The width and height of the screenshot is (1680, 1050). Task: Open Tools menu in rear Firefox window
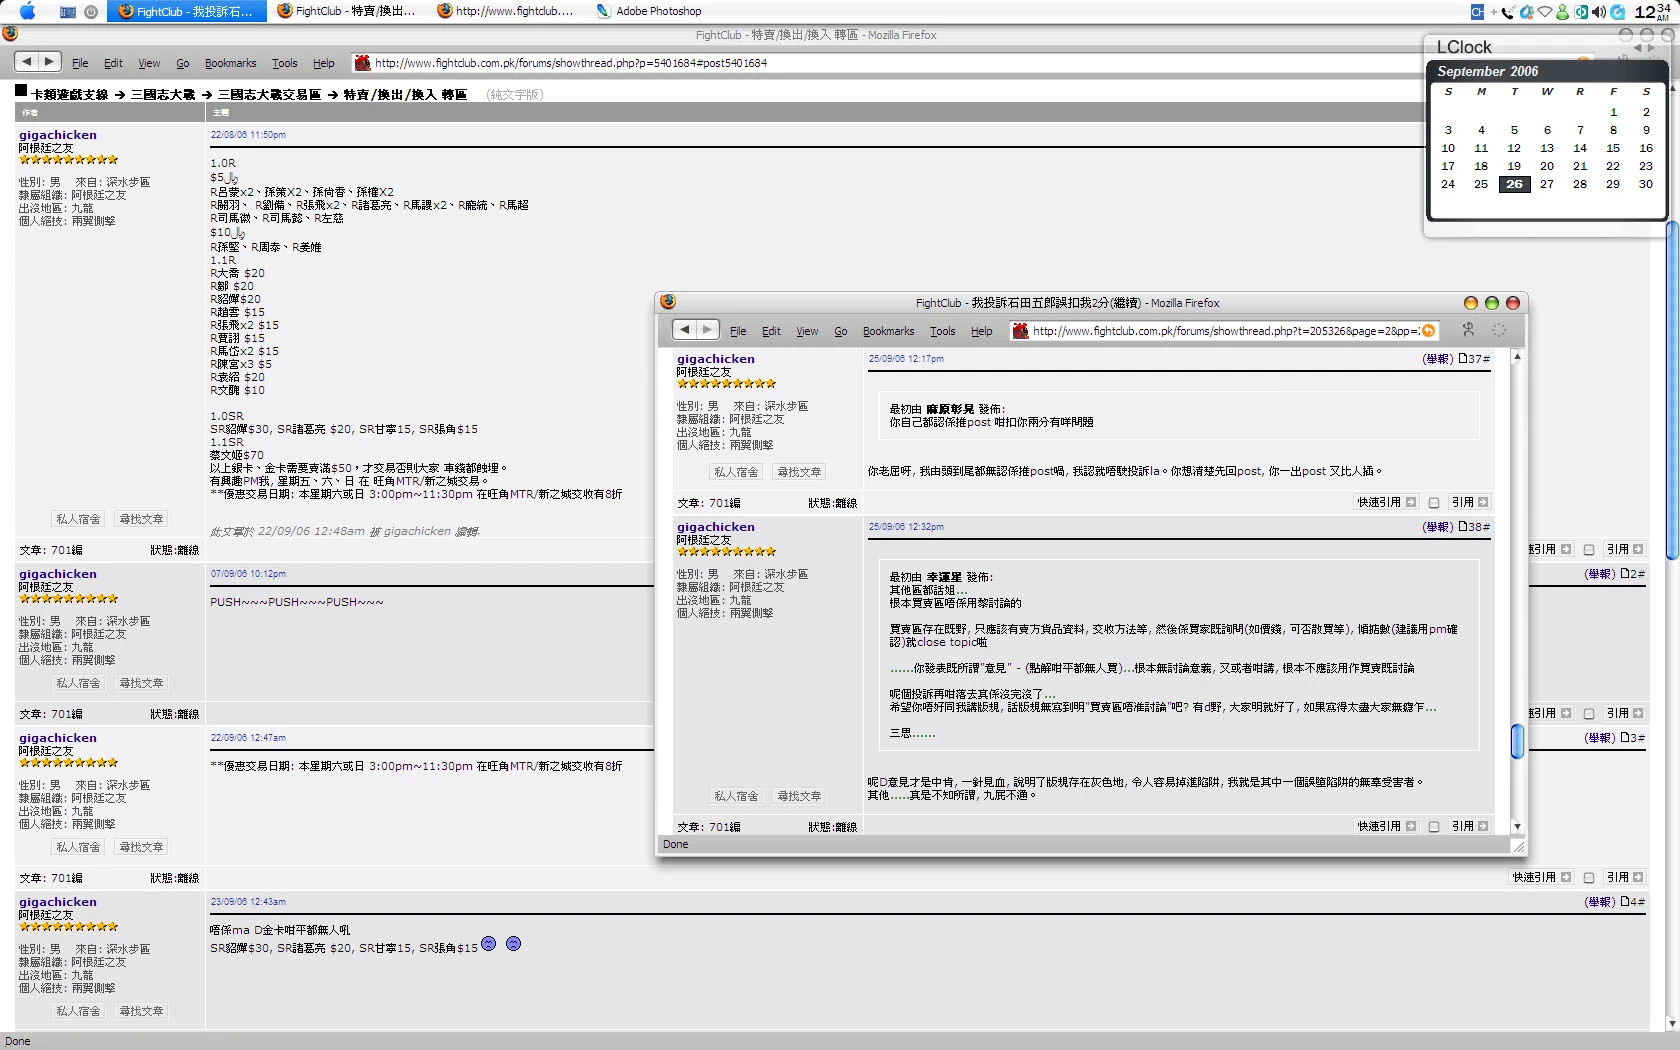pos(285,63)
